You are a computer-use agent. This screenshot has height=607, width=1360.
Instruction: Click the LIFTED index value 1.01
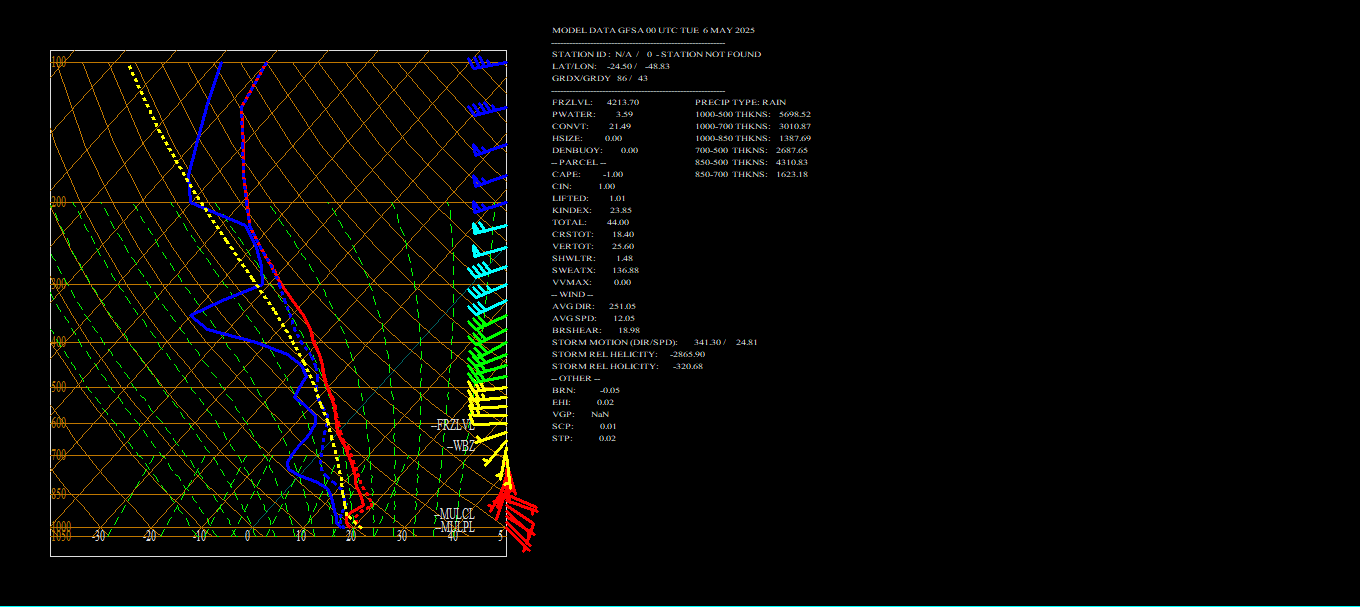click(x=617, y=198)
